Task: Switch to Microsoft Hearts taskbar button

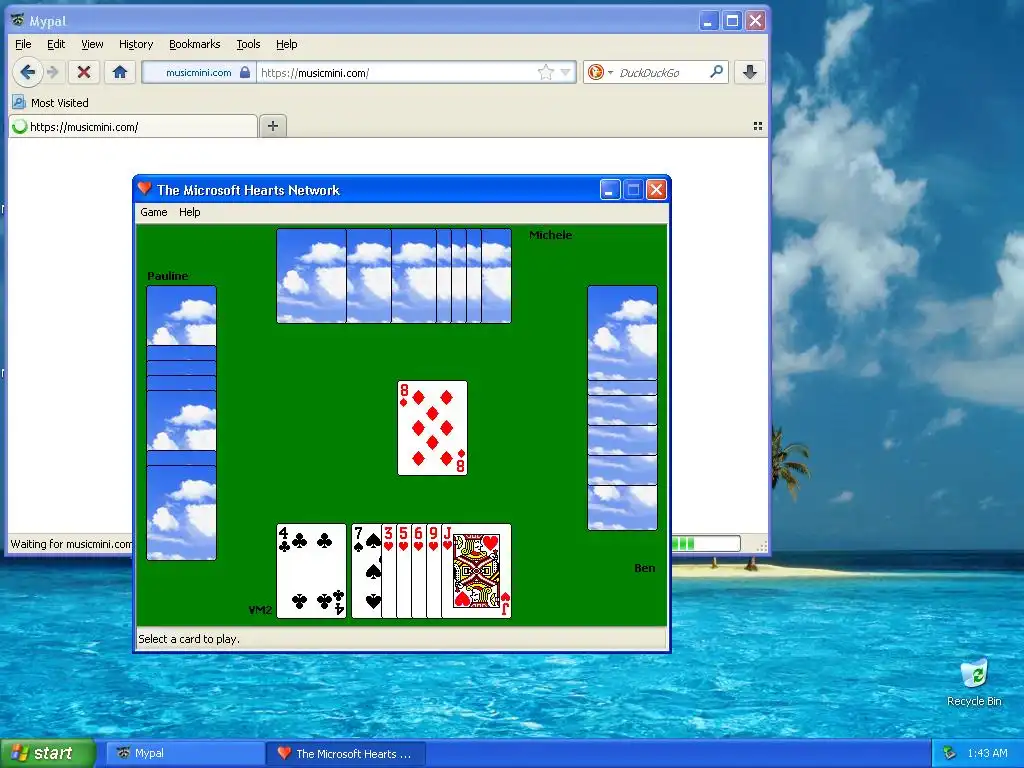Action: [x=347, y=754]
